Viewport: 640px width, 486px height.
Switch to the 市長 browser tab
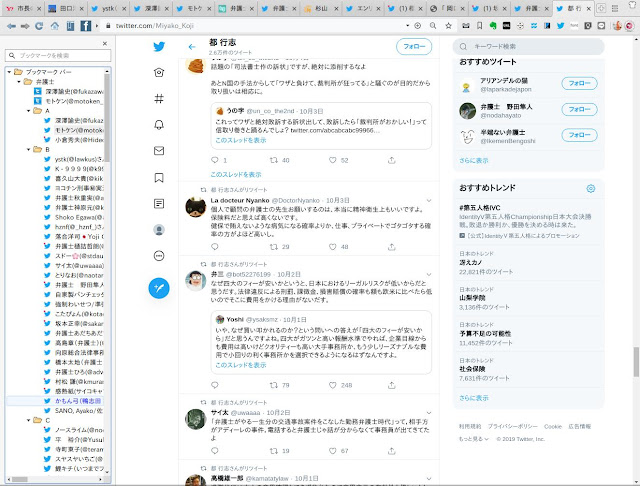pyautogui.click(x=24, y=8)
